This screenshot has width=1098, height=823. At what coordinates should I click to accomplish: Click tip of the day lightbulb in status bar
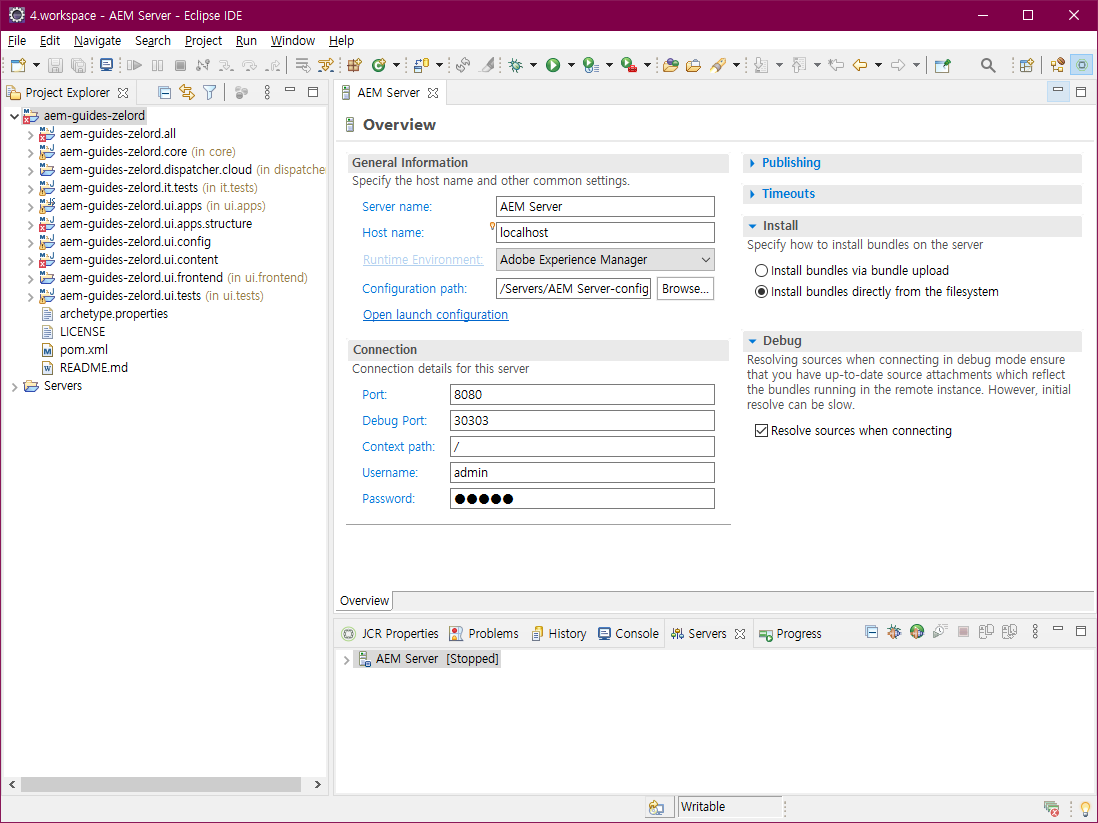pos(1085,809)
